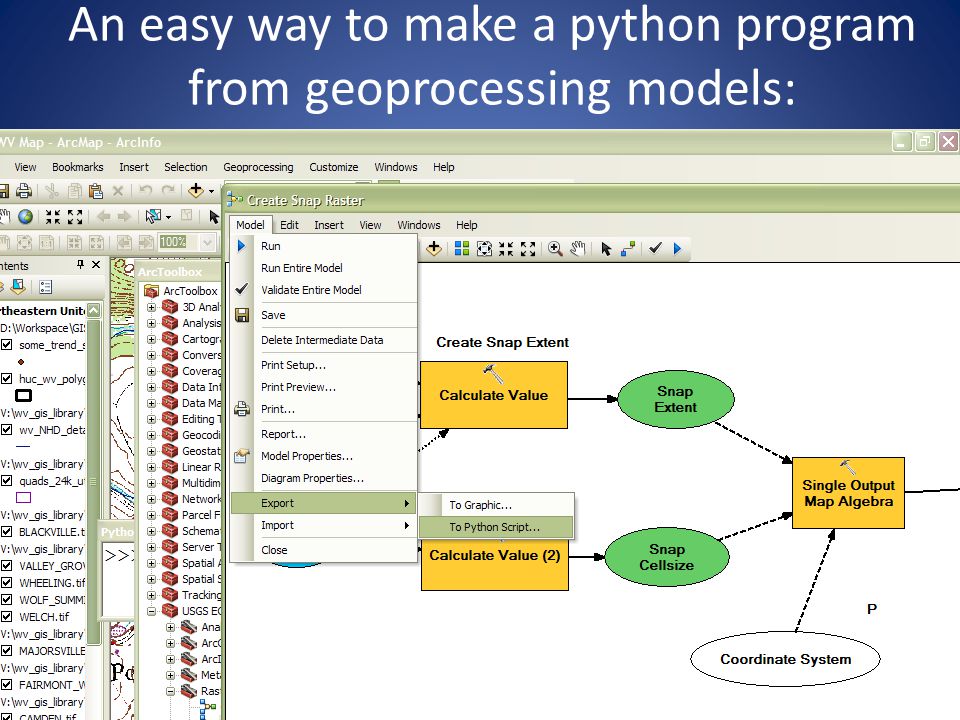This screenshot has height=720, width=960.
Task: Toggle the MAJORSVILLE layer checkbox
Action: point(6,651)
